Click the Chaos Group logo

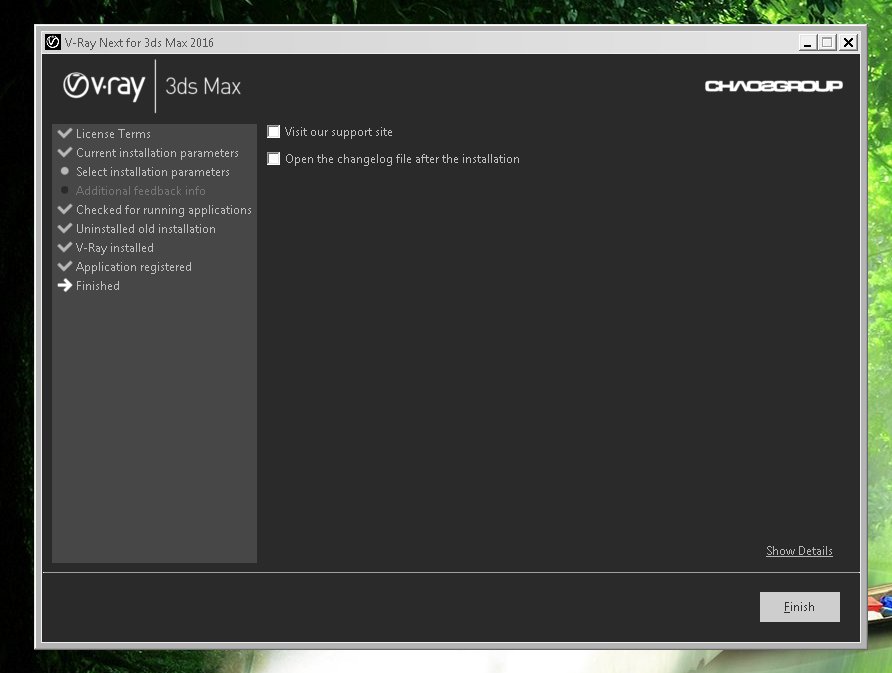click(x=774, y=86)
